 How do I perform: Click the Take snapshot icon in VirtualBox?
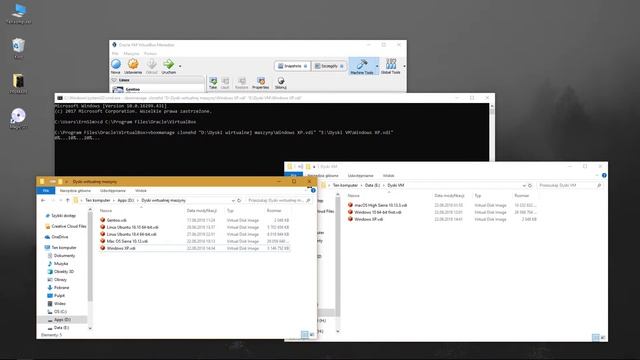click(213, 81)
